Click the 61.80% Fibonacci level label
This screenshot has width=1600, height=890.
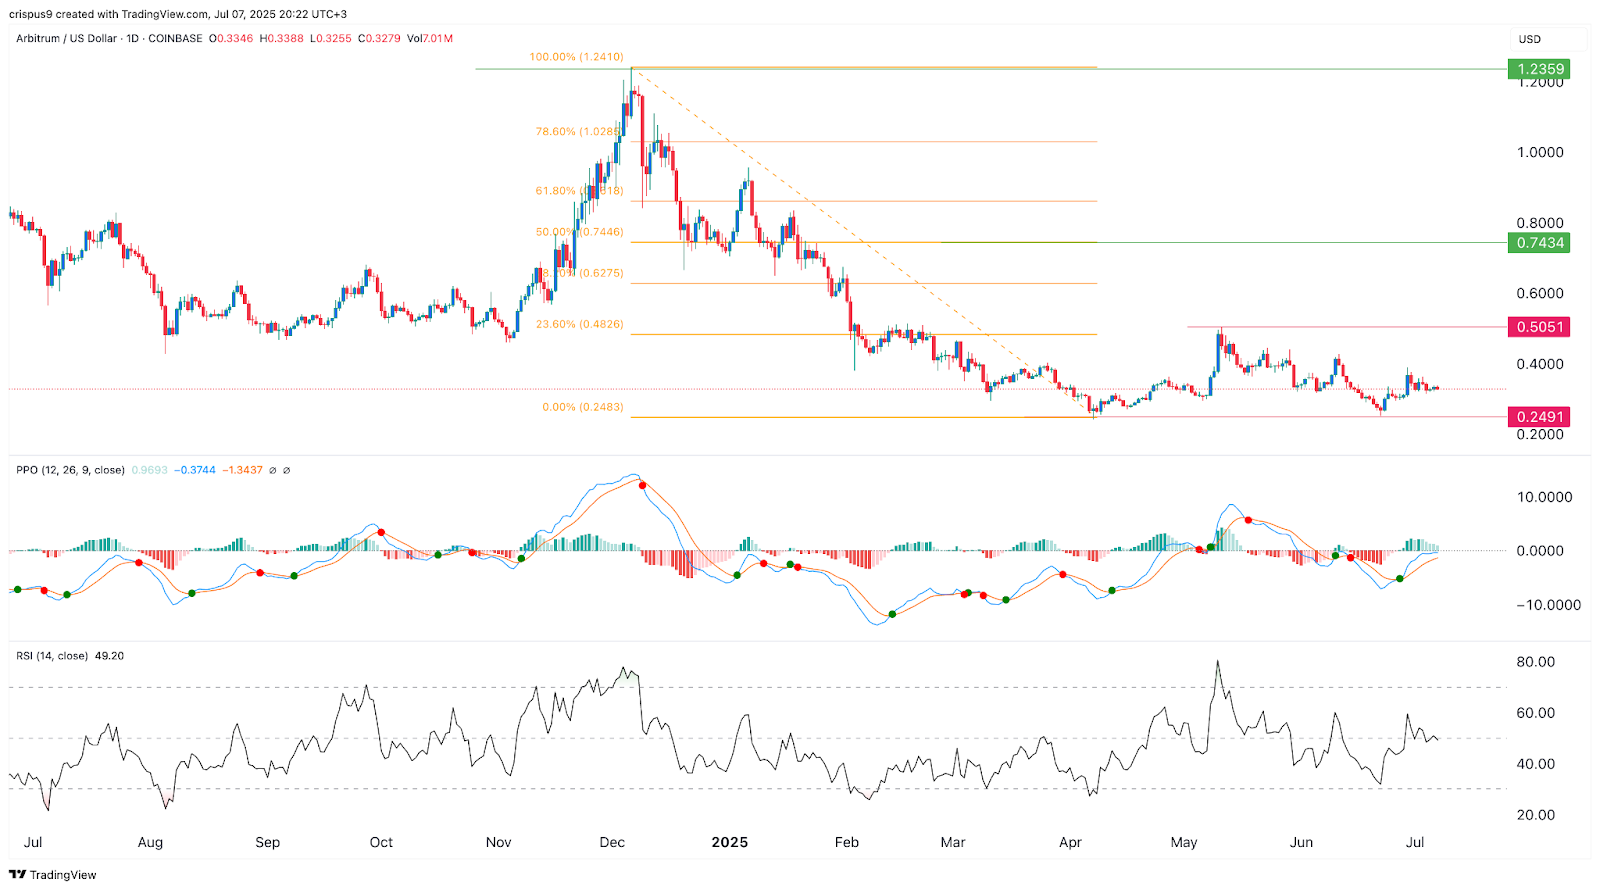coord(579,191)
